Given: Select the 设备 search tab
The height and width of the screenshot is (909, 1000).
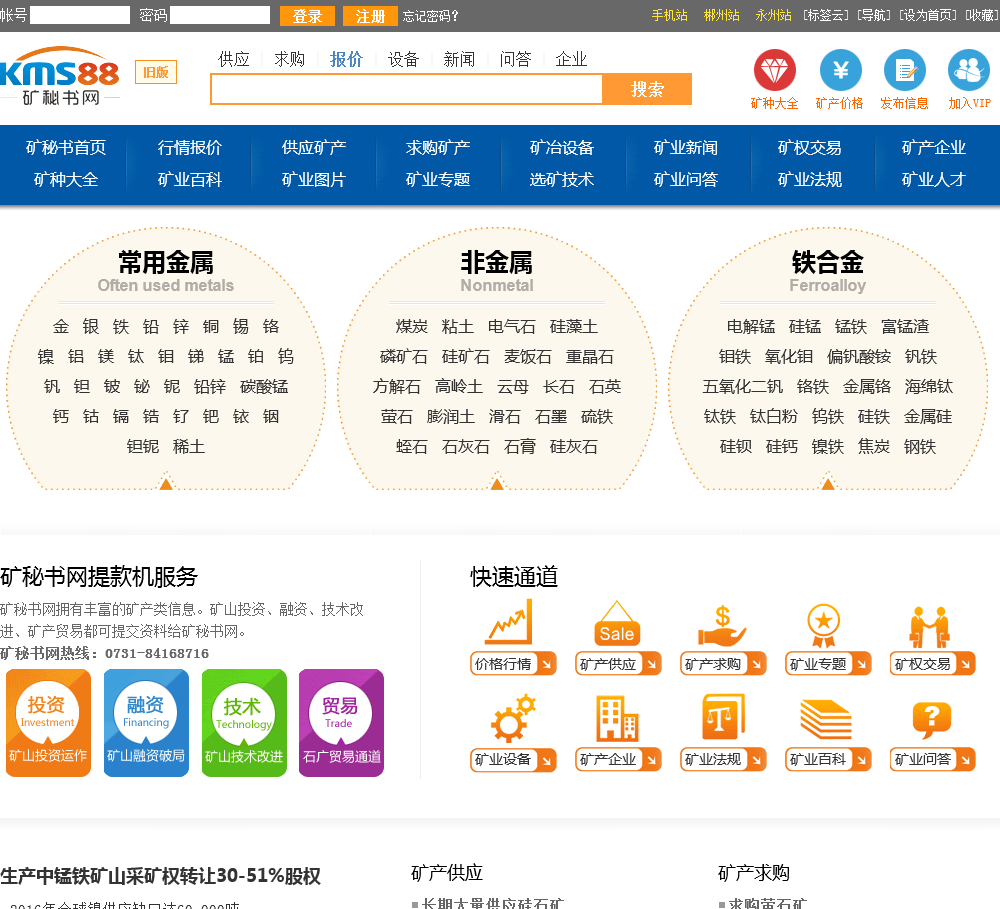Looking at the screenshot, I should coord(403,59).
